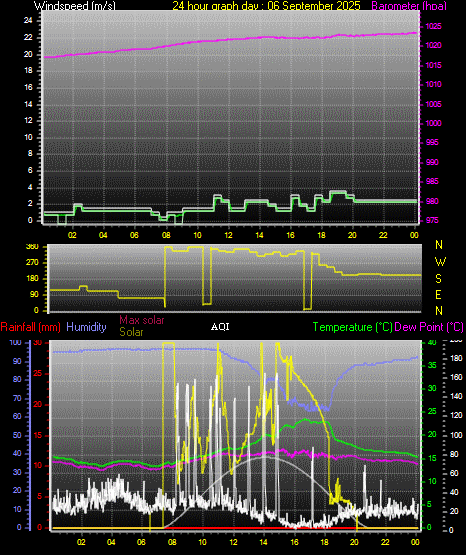Click hour 14 under the bottom chart
The height and width of the screenshot is (555, 466).
coord(264,542)
